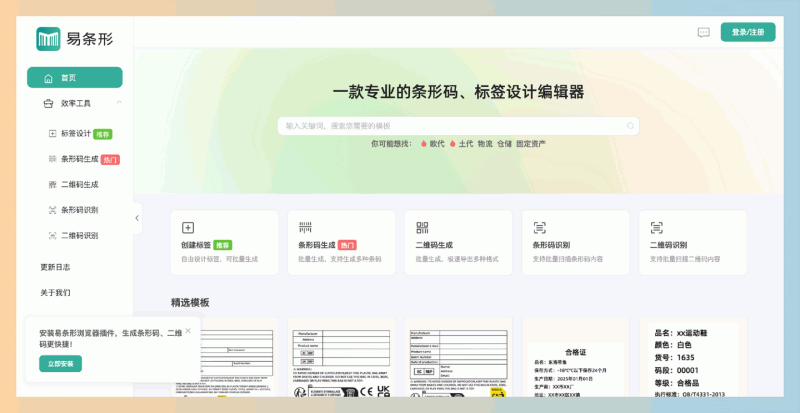Click the 精选模板 heading
The width and height of the screenshot is (800, 413).
click(190, 303)
